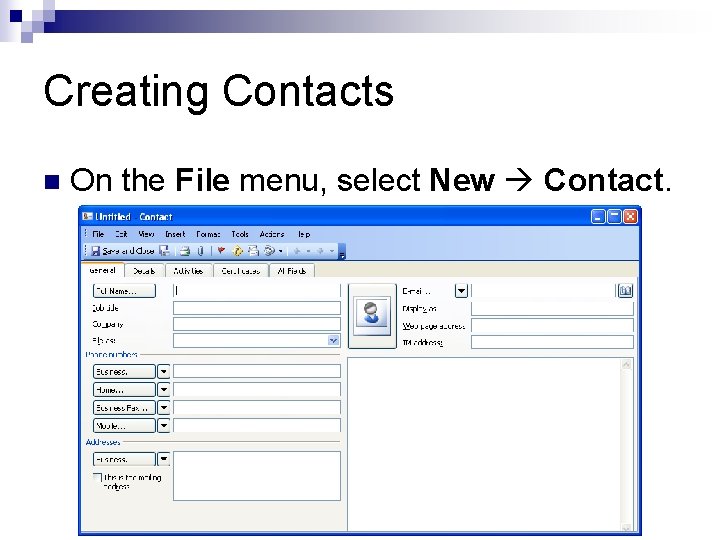Image resolution: width=720 pixels, height=540 pixels.
Task: Switch to the Details tab
Action: 144,271
